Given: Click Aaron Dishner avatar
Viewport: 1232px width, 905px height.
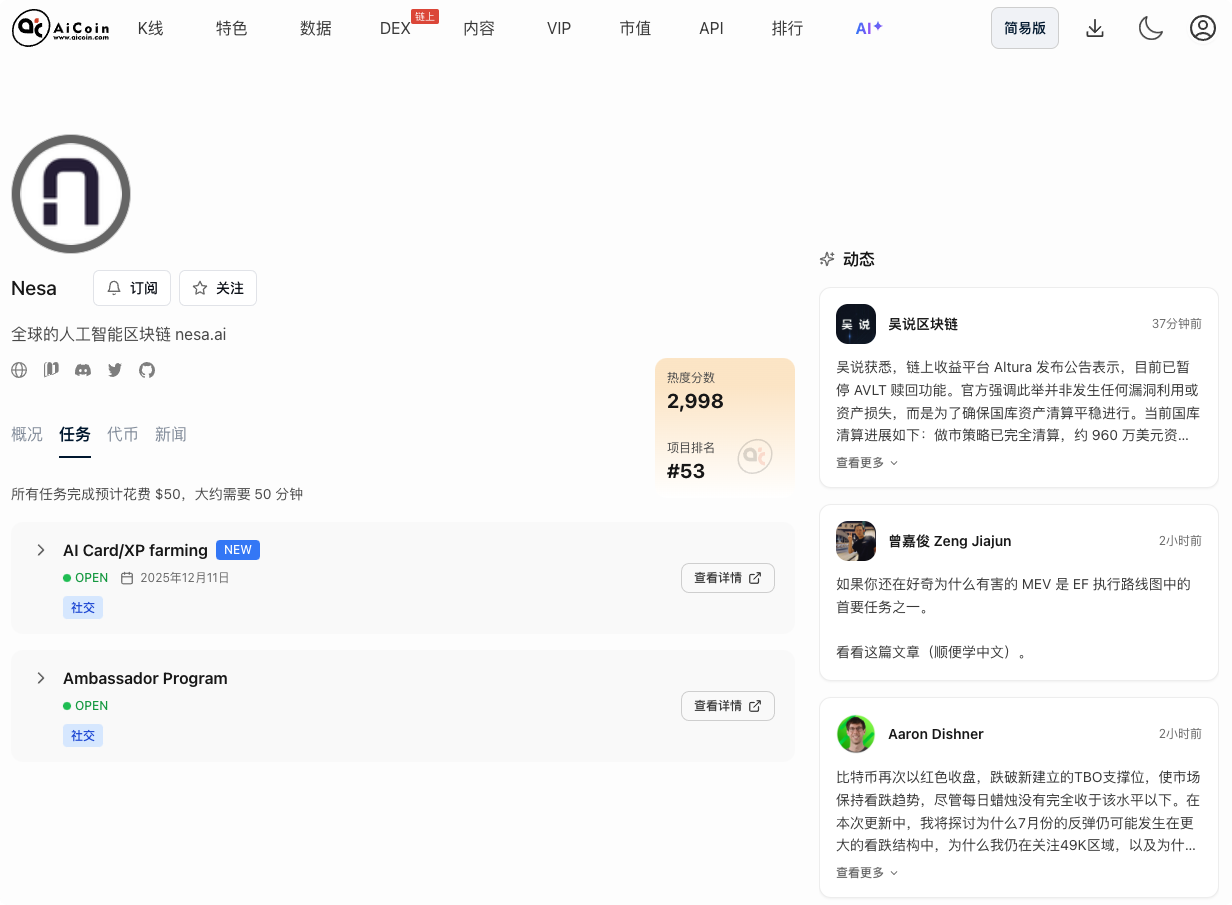Looking at the screenshot, I should (856, 734).
